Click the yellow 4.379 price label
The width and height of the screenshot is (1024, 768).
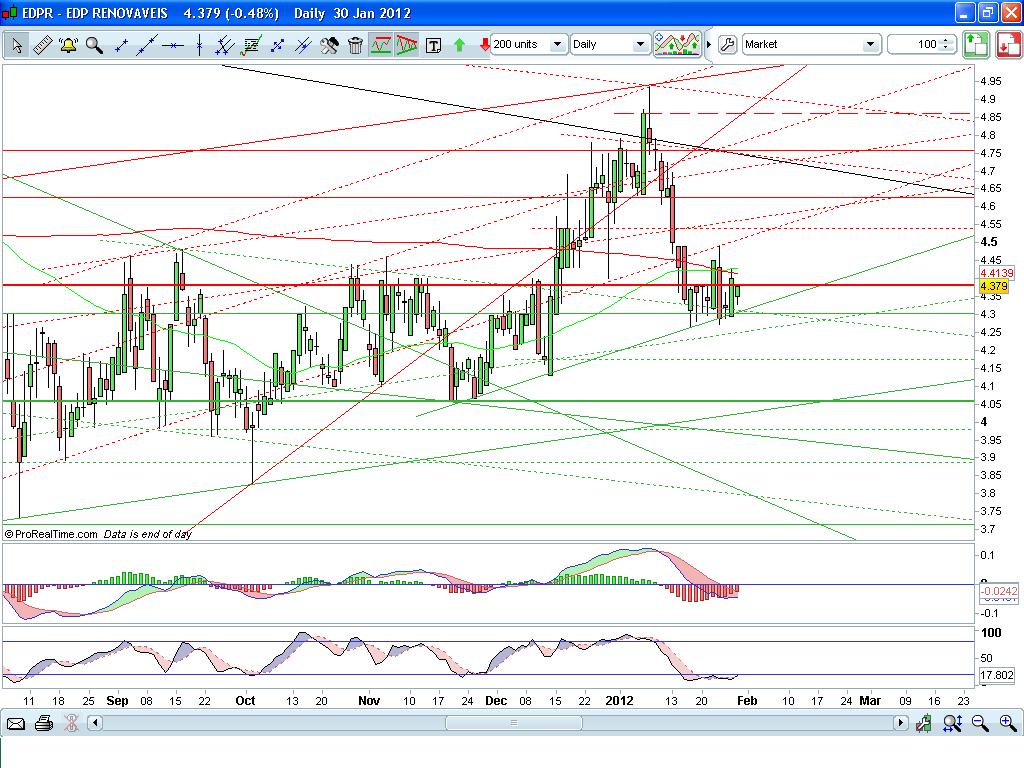[x=995, y=286]
